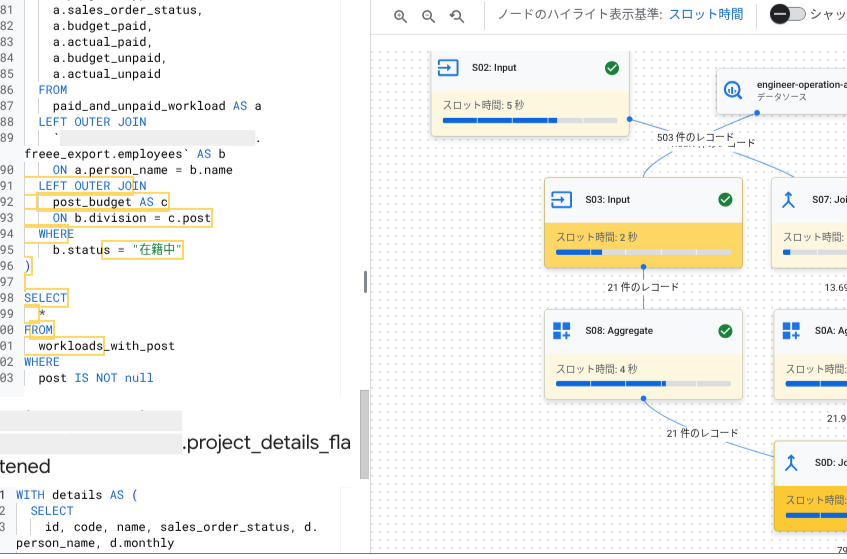The width and height of the screenshot is (847, 559).
Task: Click the S0A Aggregate stage icon
Action: [x=791, y=331]
